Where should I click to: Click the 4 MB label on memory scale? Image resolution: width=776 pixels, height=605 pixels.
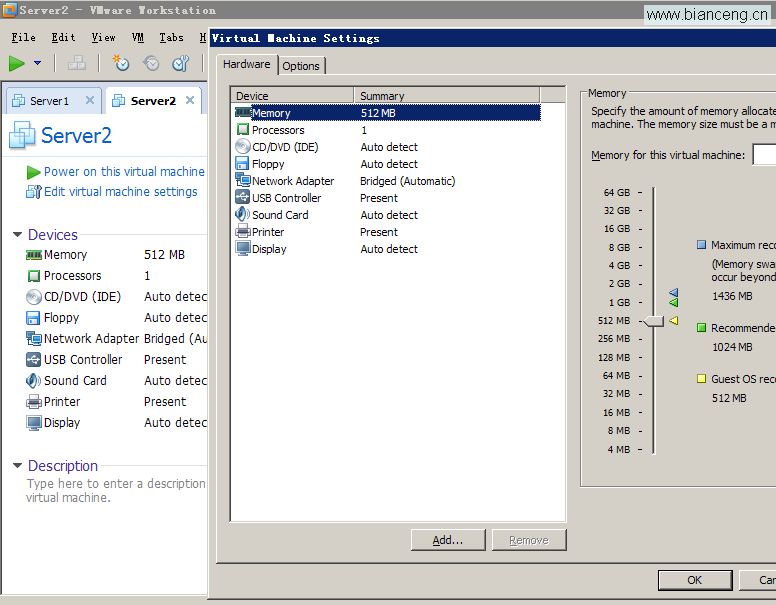[619, 450]
